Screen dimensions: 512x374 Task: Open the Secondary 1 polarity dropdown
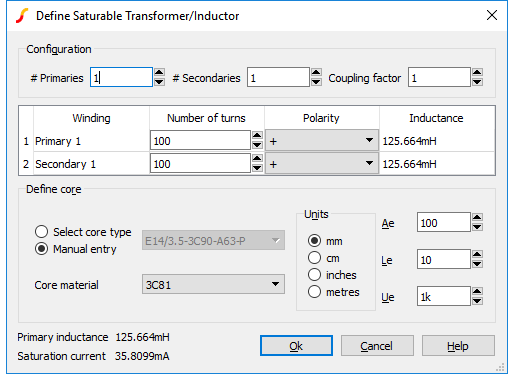[x=322, y=164]
